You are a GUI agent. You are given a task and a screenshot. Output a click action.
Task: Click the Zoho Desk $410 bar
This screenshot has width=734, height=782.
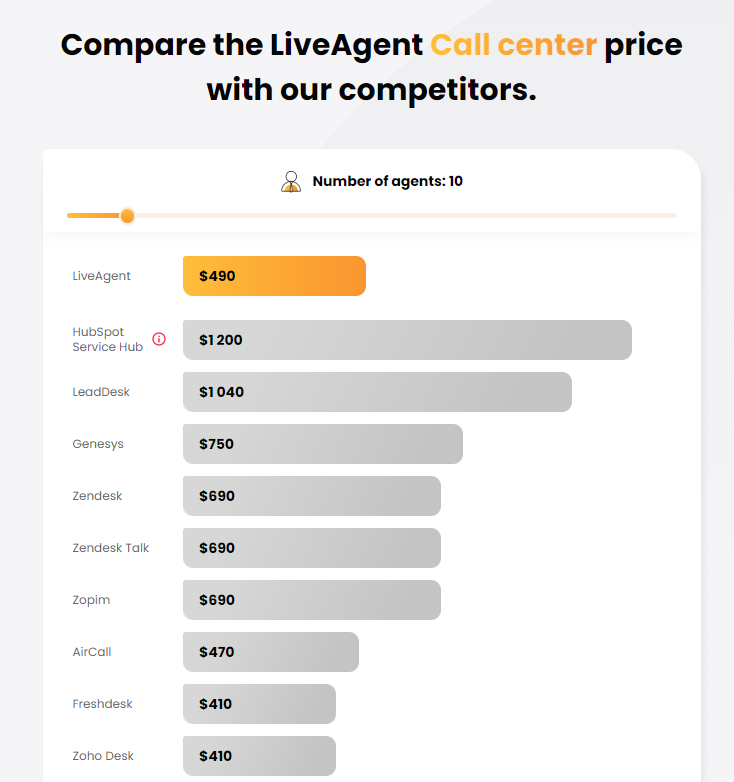[259, 756]
